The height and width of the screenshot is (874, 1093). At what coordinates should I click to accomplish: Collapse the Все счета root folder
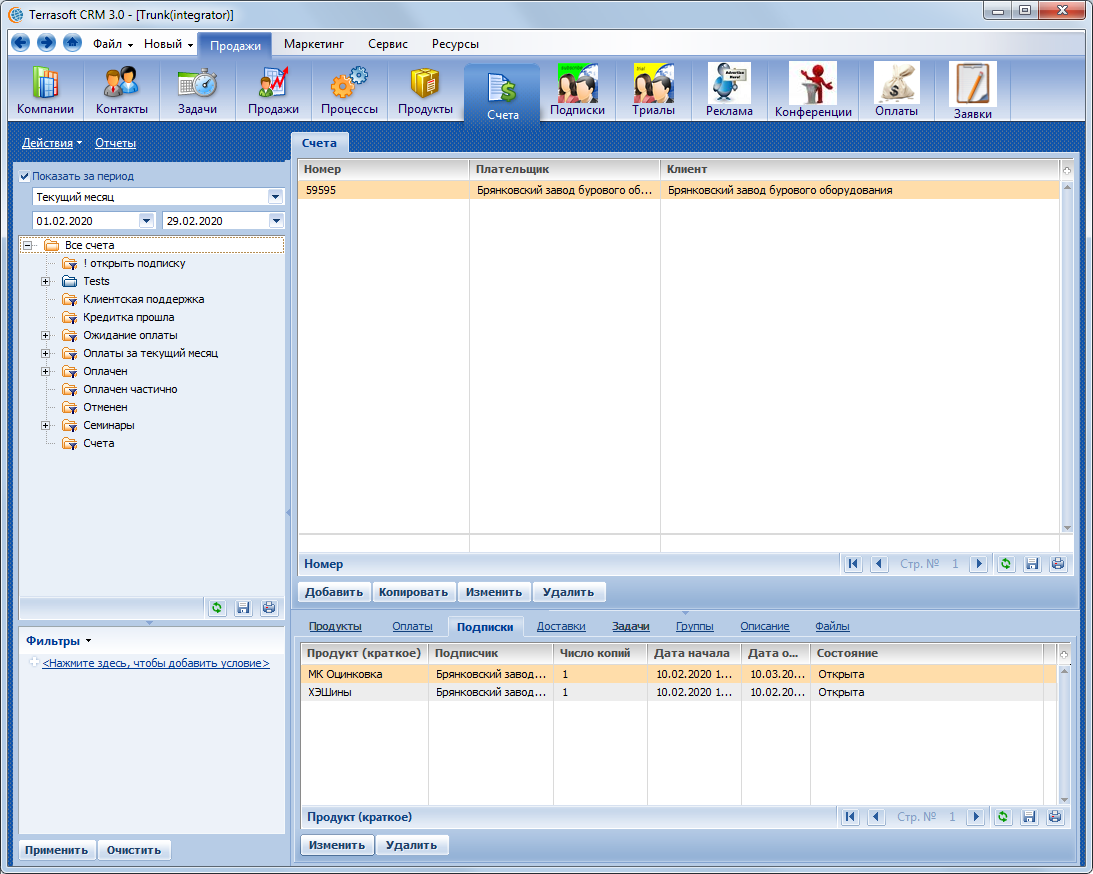point(28,245)
